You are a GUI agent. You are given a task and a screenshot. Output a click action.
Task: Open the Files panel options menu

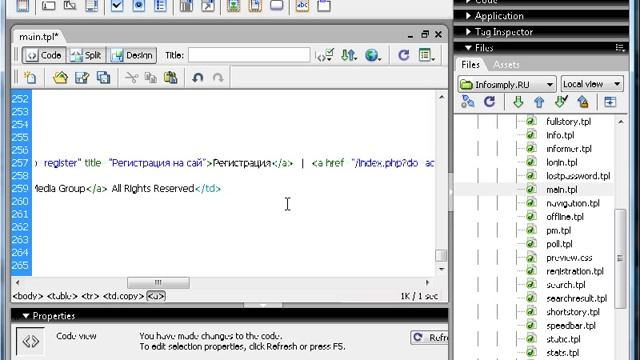point(620,48)
